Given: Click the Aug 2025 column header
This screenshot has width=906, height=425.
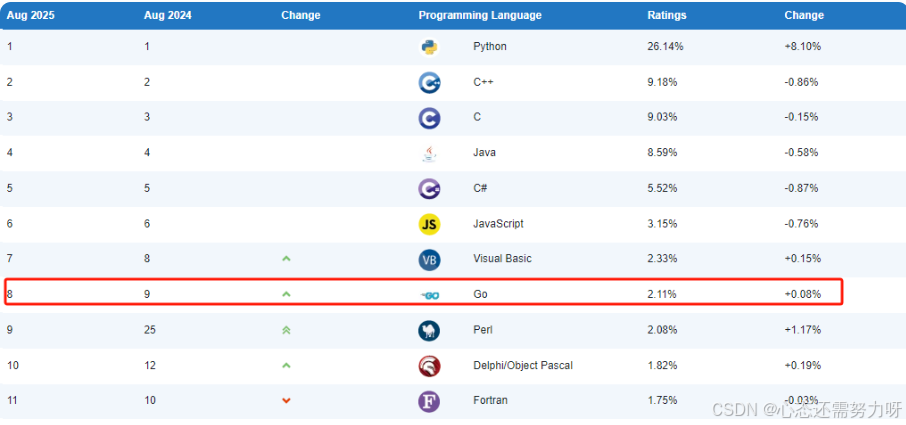Looking at the screenshot, I should tap(31, 16).
